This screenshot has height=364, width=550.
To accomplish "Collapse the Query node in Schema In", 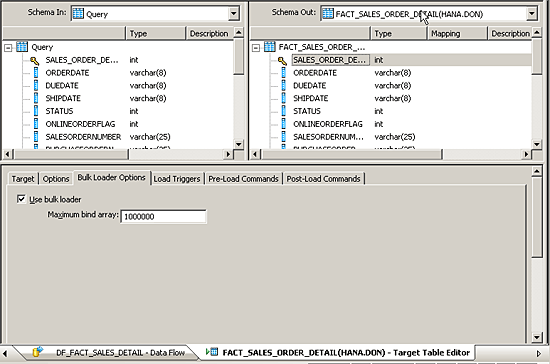I will (x=8, y=48).
